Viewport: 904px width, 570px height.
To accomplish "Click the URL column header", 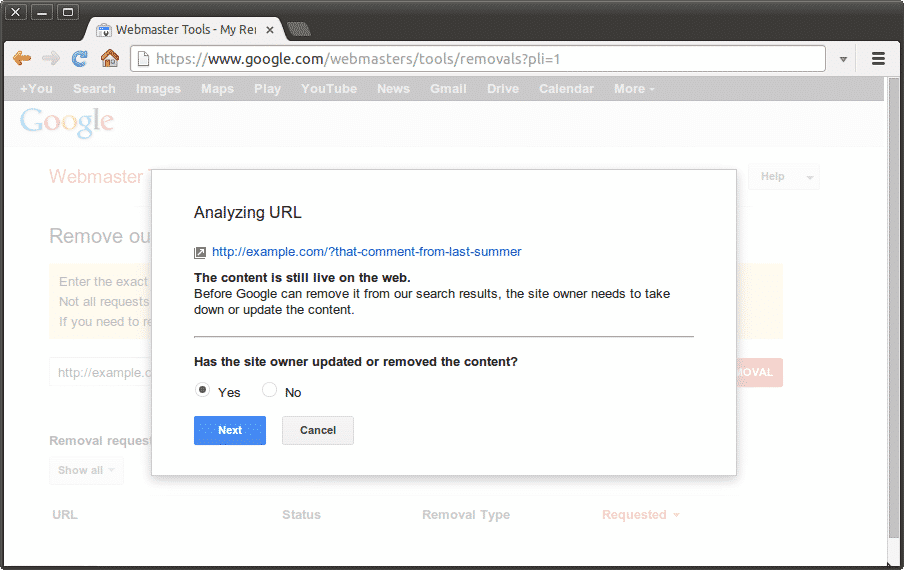I will [65, 515].
